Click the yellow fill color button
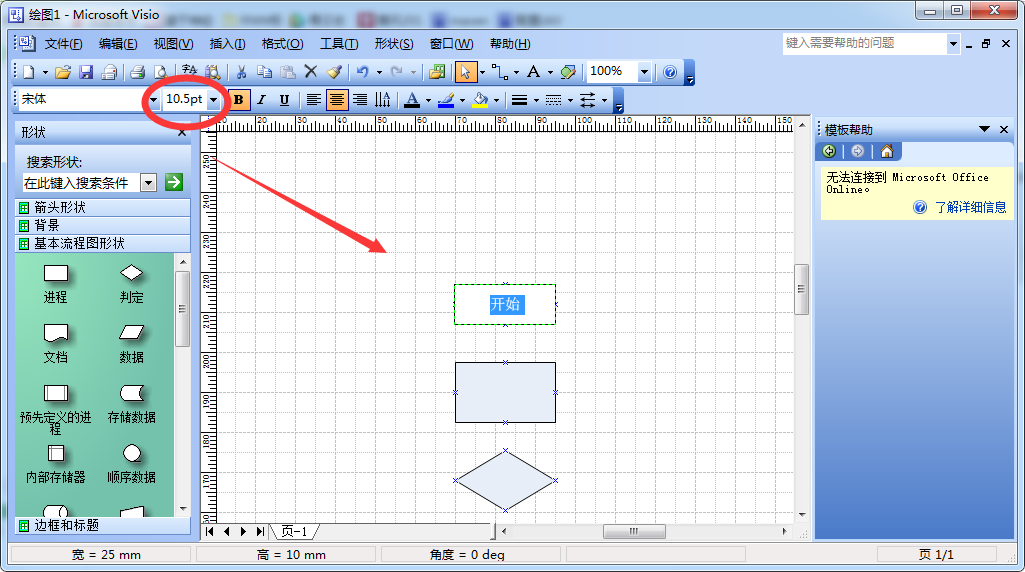This screenshot has width=1025, height=572. pos(480,100)
